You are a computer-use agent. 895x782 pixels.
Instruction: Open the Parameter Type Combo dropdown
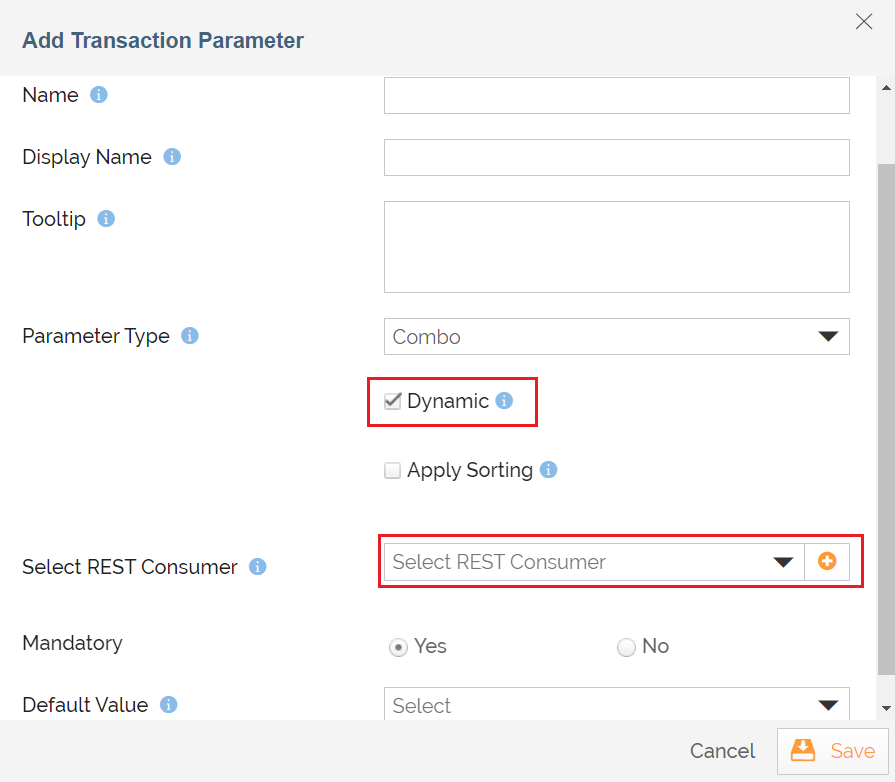click(x=616, y=336)
